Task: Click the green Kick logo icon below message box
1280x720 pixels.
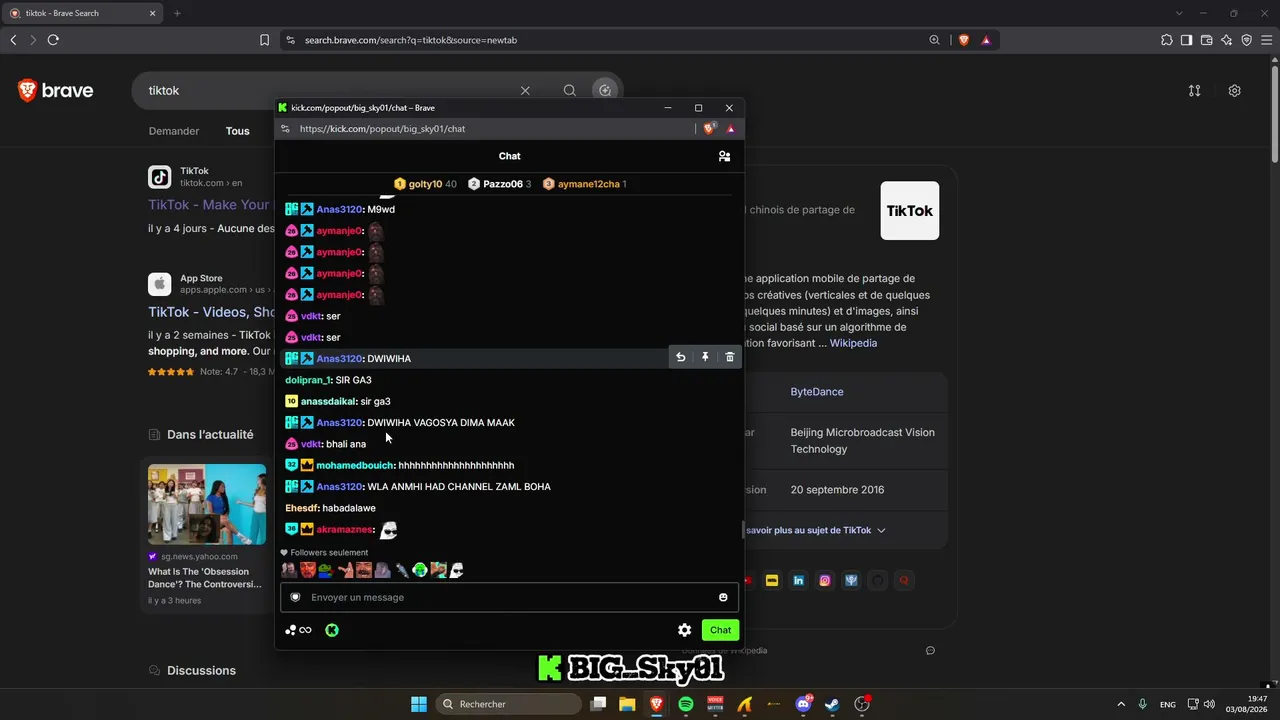Action: pyautogui.click(x=332, y=630)
